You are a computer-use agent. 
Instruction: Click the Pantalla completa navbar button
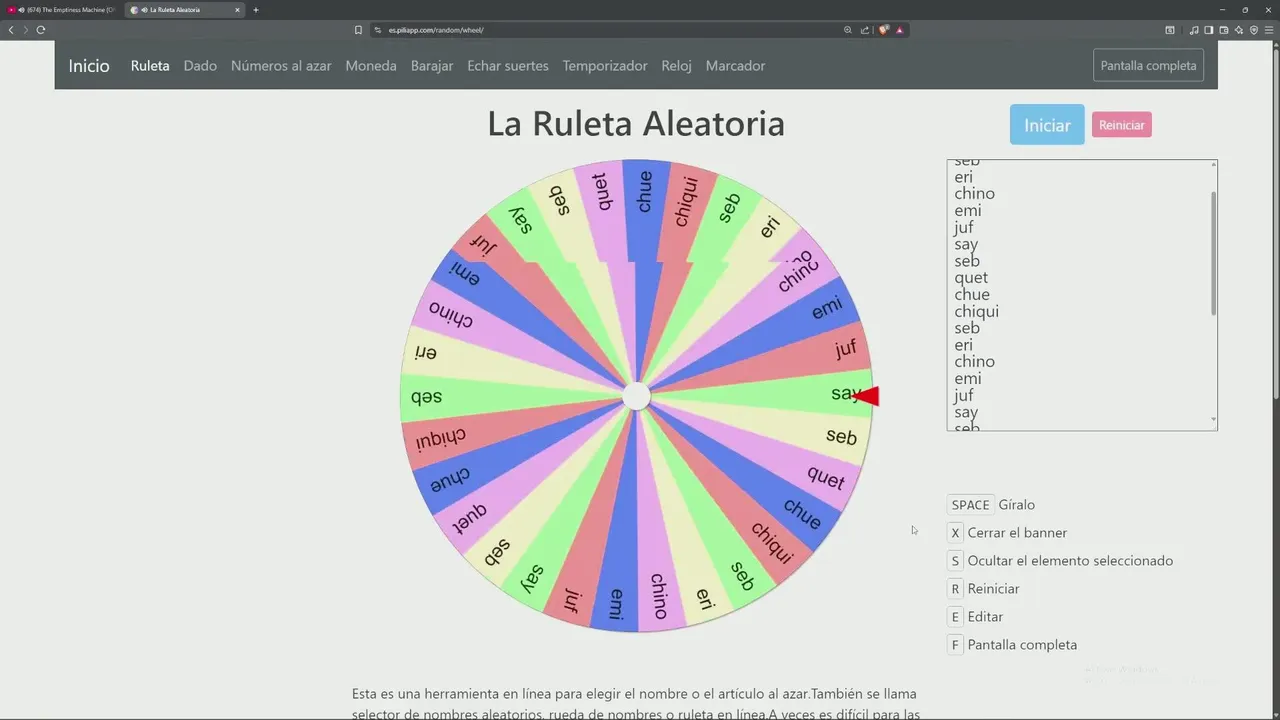[x=1149, y=66]
